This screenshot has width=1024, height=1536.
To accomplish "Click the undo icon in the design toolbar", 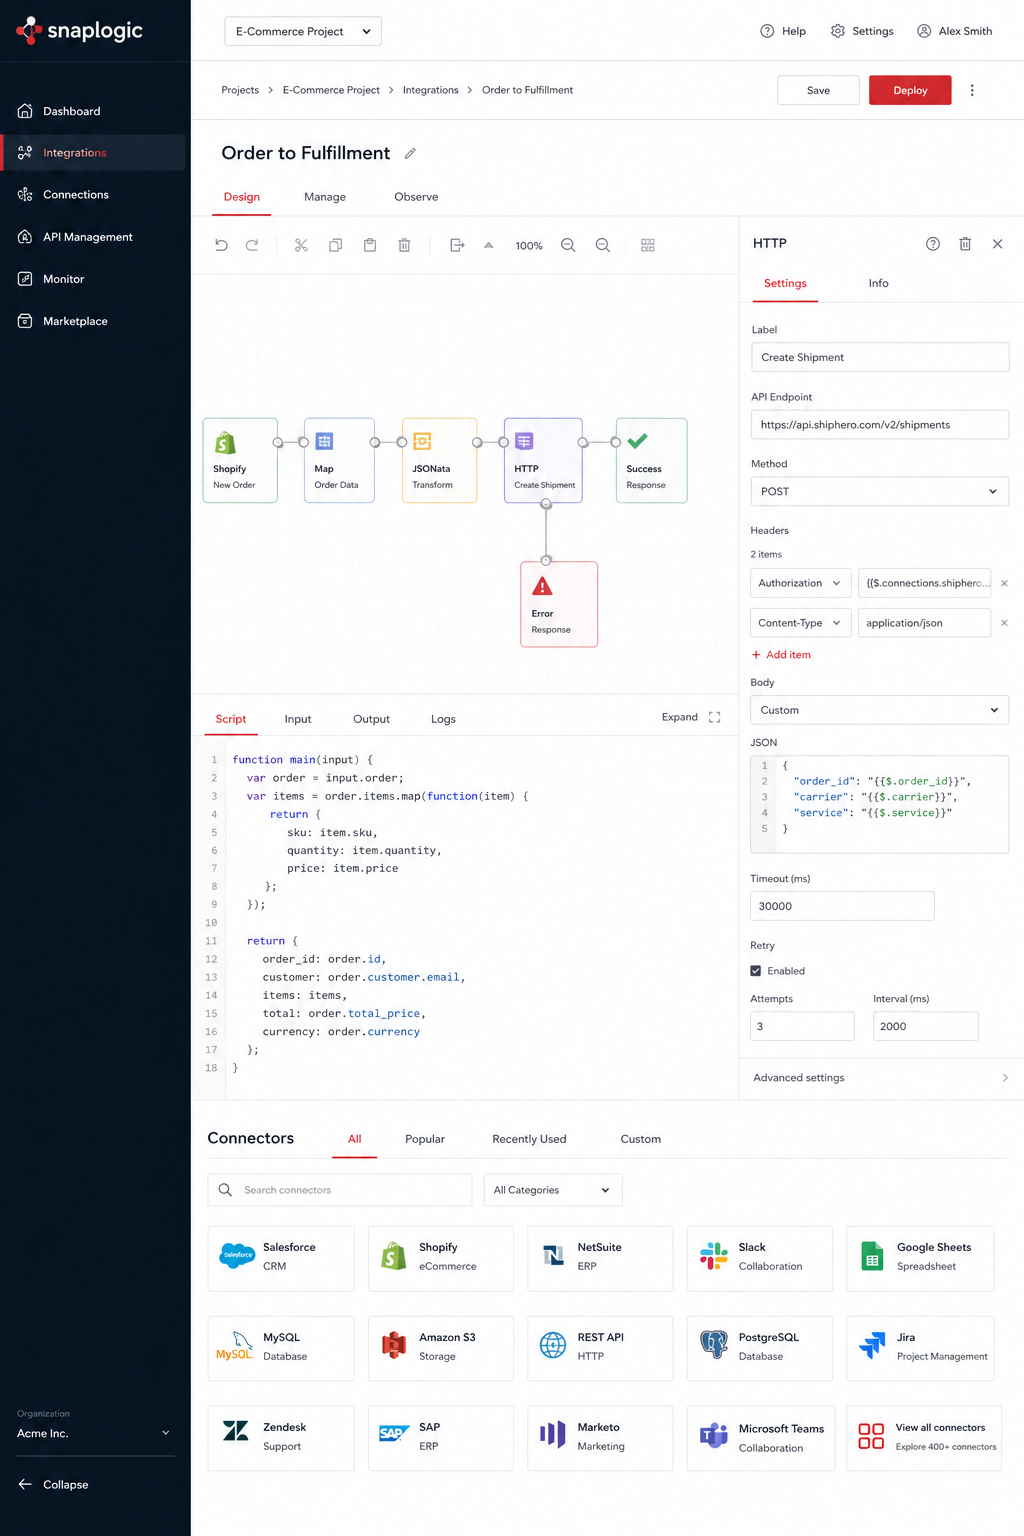I will (x=221, y=245).
